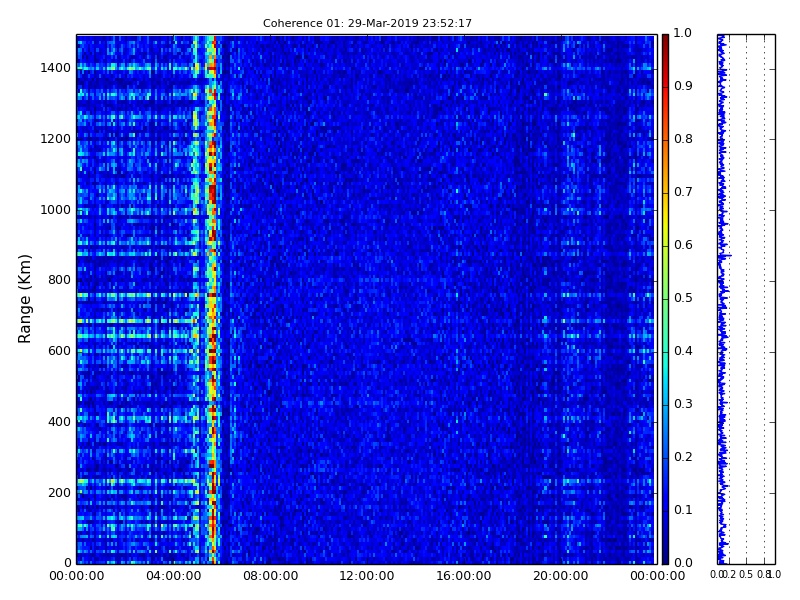
Task: Click the colorbar value label 1.0
Action: pyautogui.click(x=683, y=33)
